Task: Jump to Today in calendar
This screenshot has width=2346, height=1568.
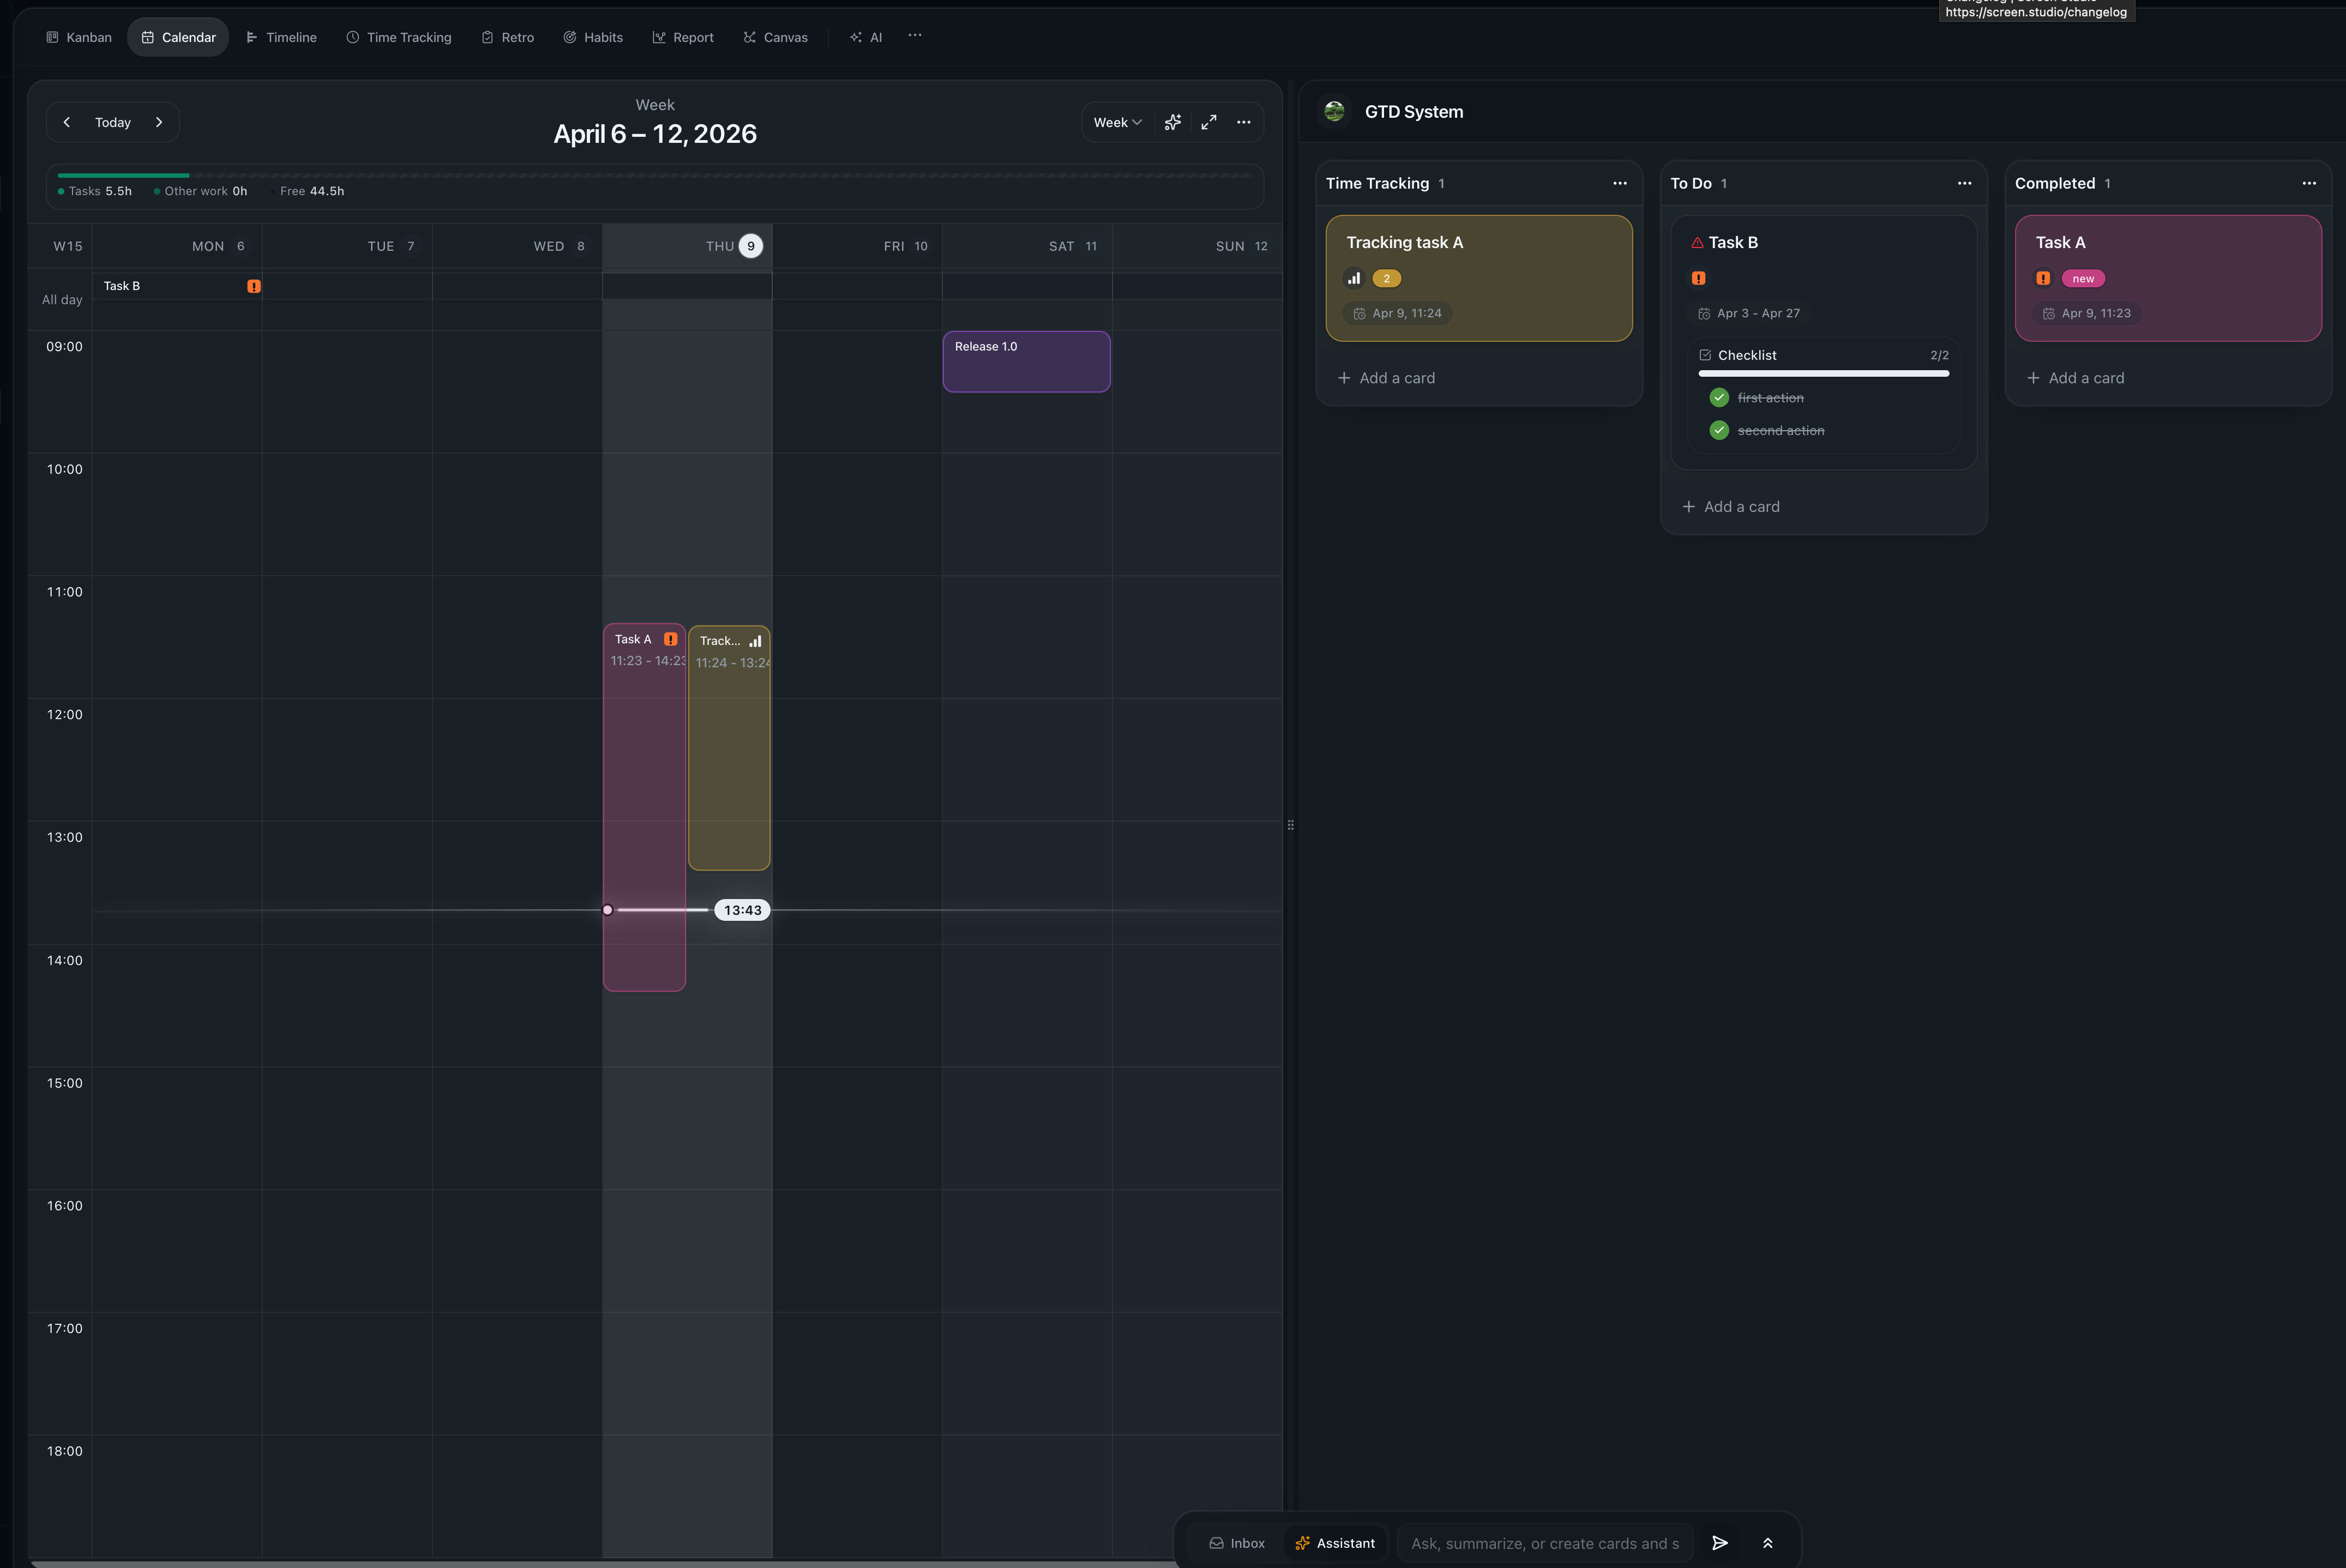Action: [113, 122]
